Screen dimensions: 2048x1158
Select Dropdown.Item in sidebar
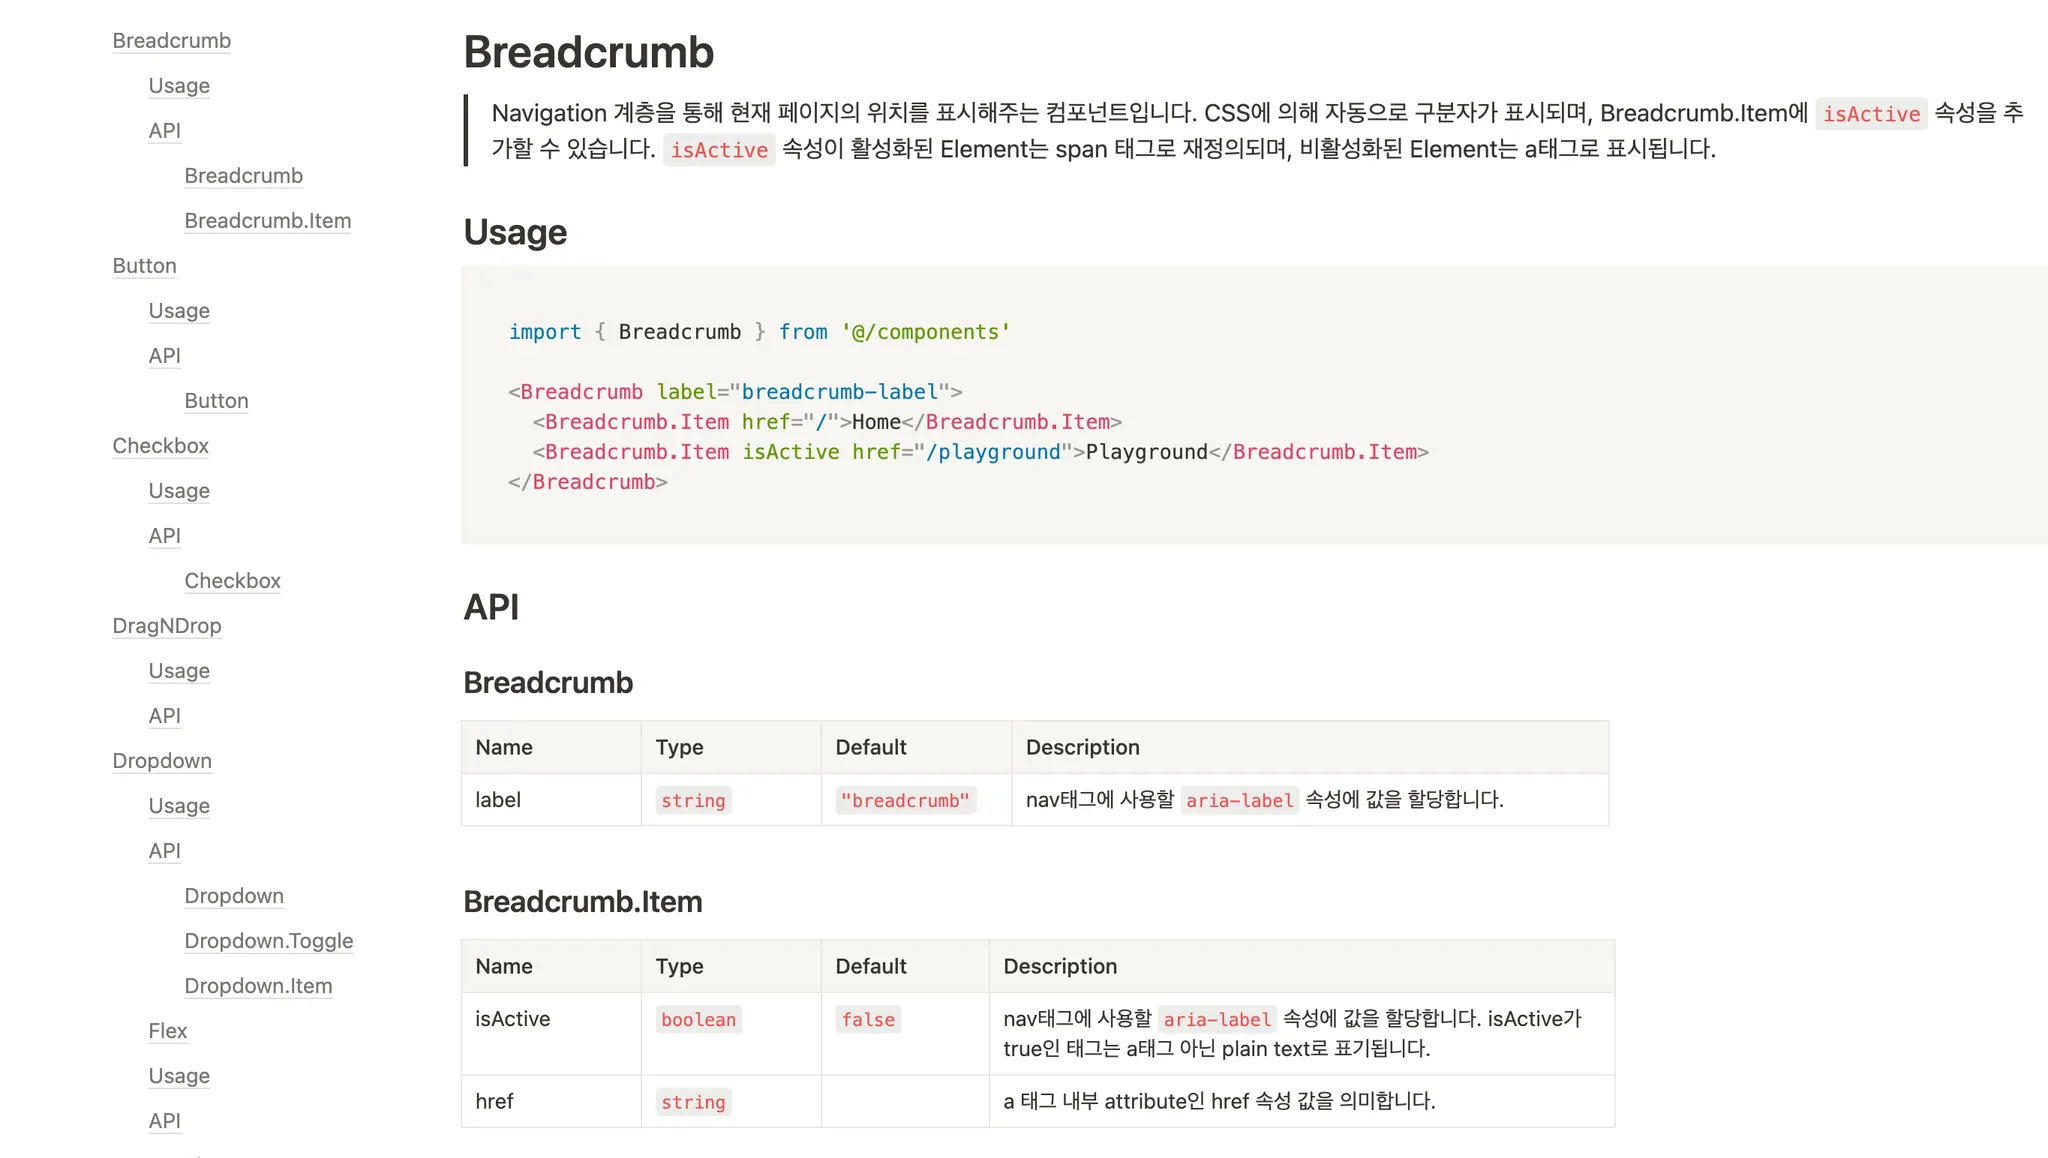[x=258, y=986]
